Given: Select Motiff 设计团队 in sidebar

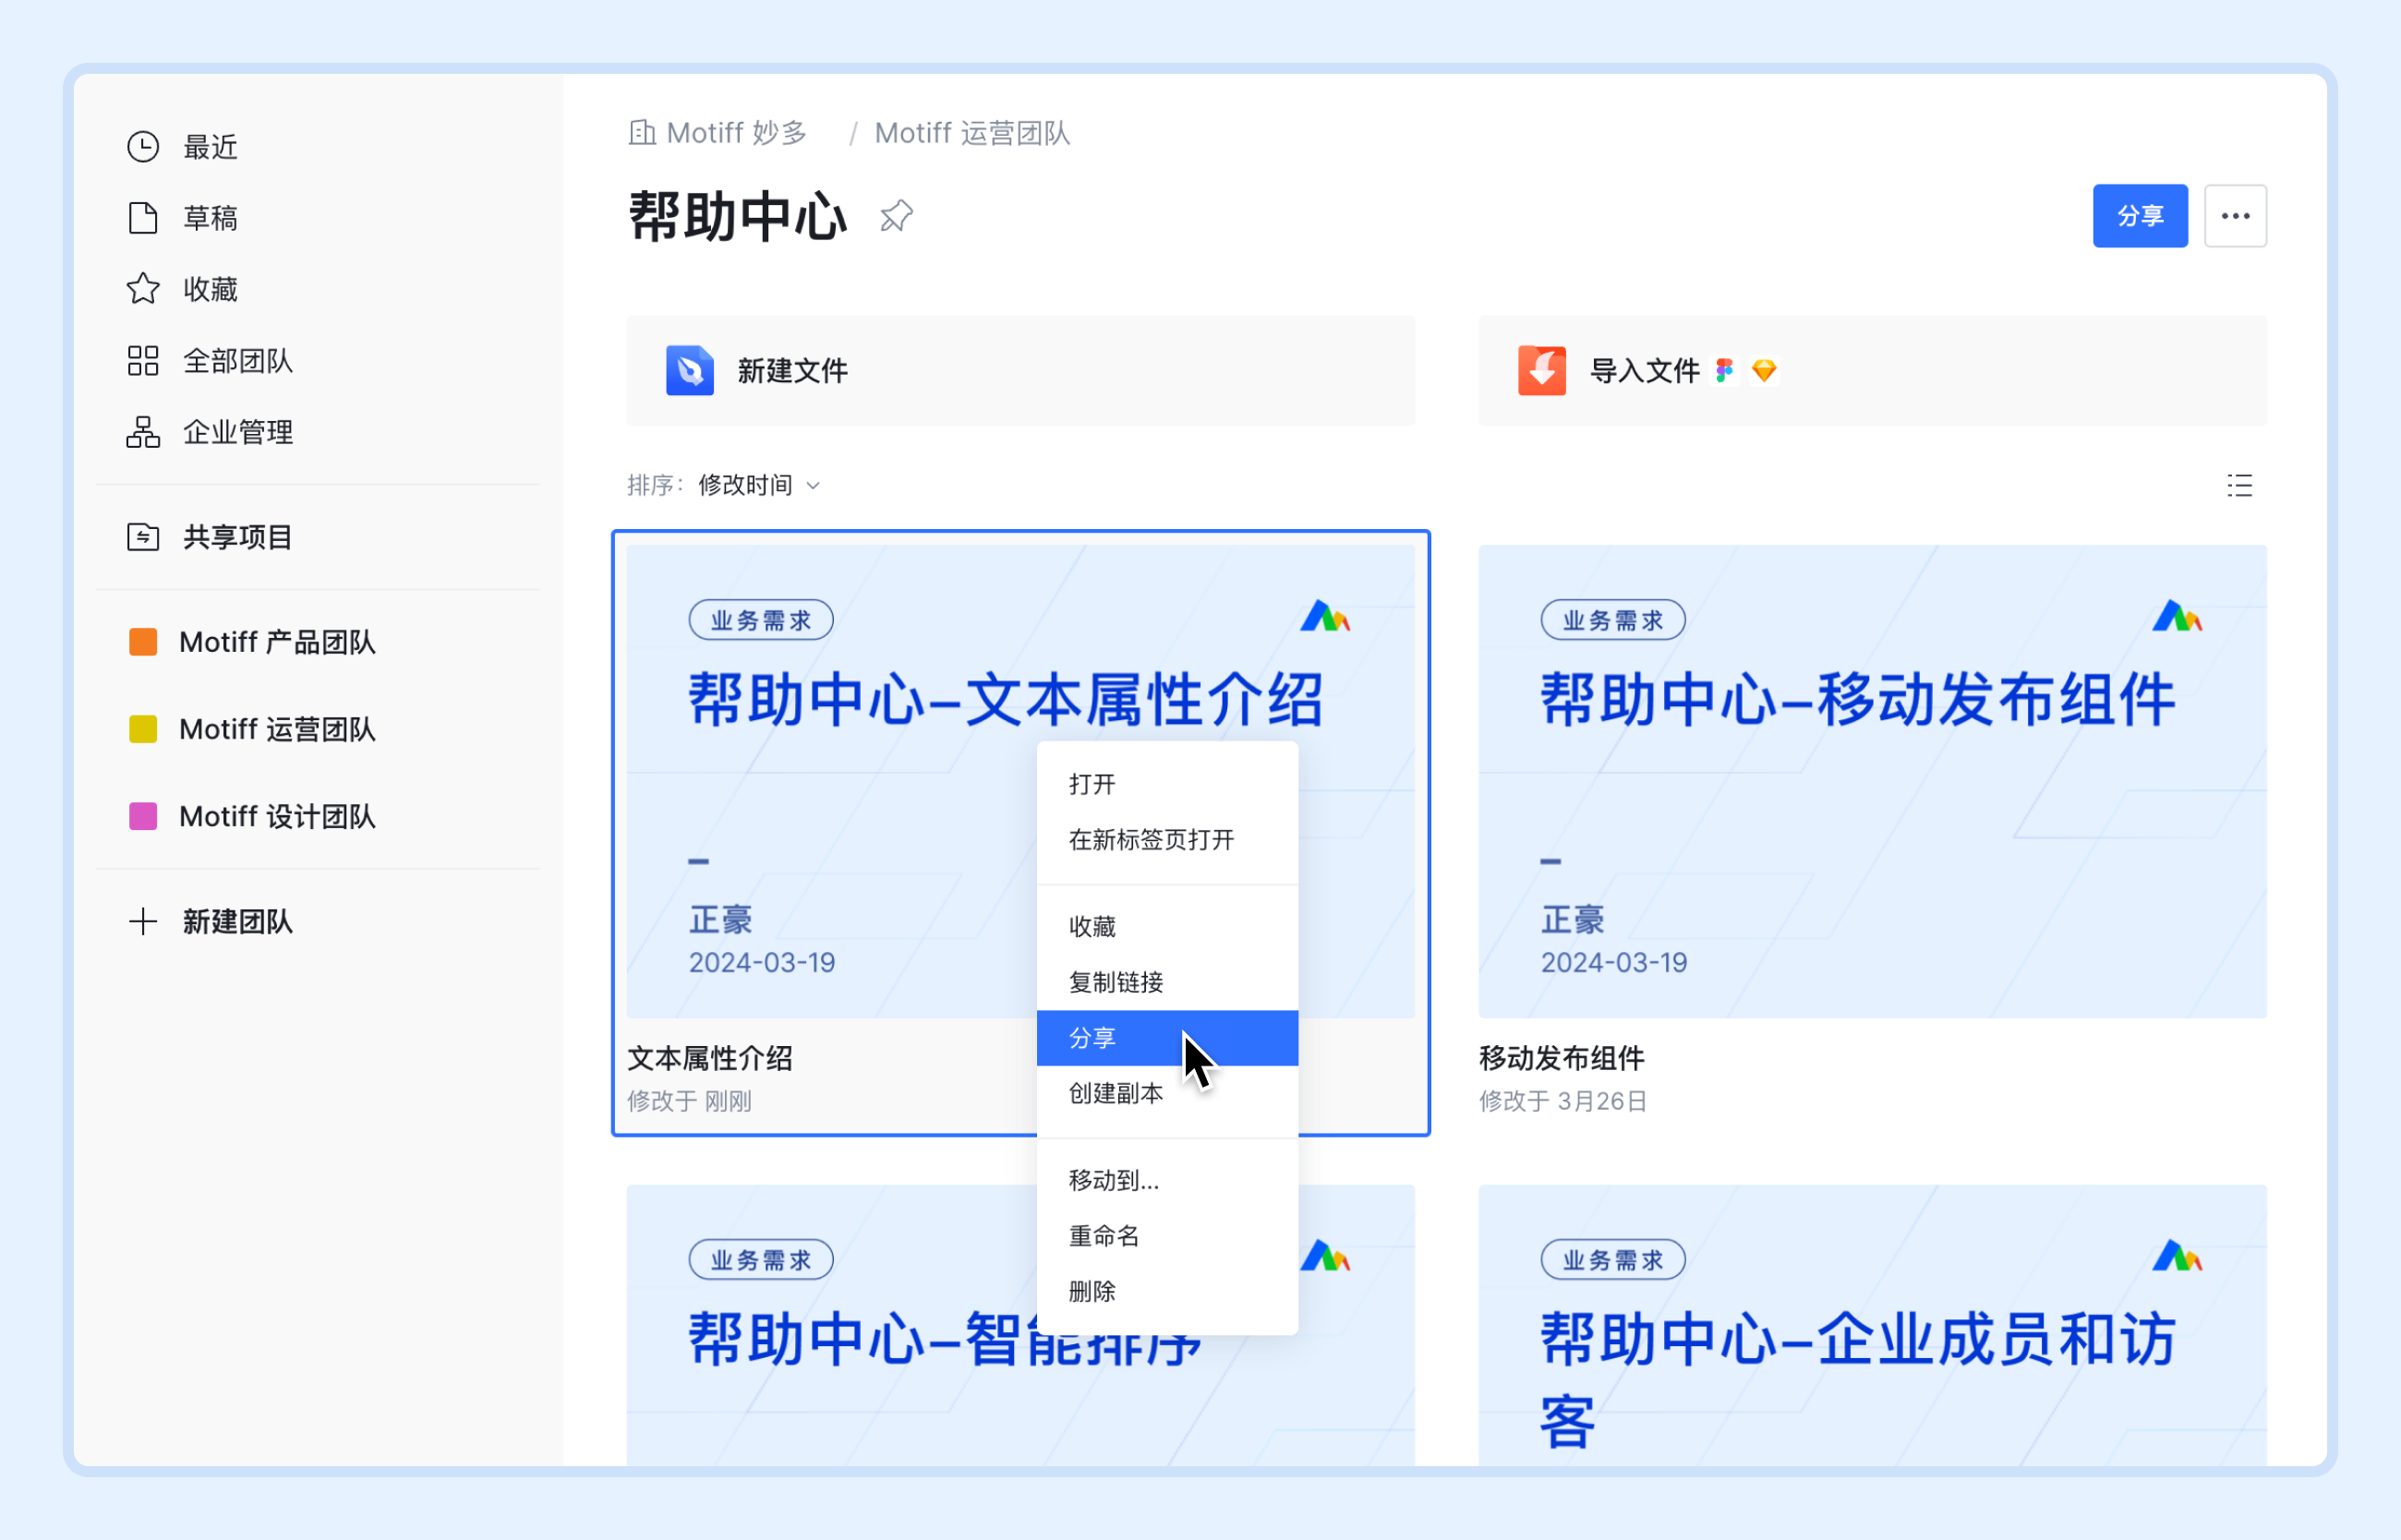Looking at the screenshot, I should [277, 816].
